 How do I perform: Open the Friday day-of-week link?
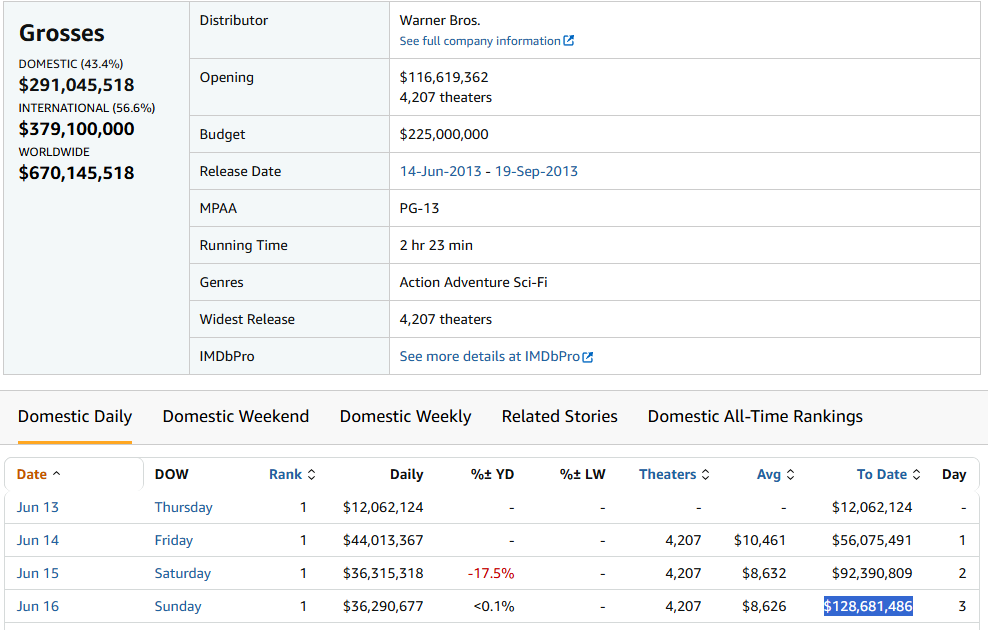pos(173,541)
